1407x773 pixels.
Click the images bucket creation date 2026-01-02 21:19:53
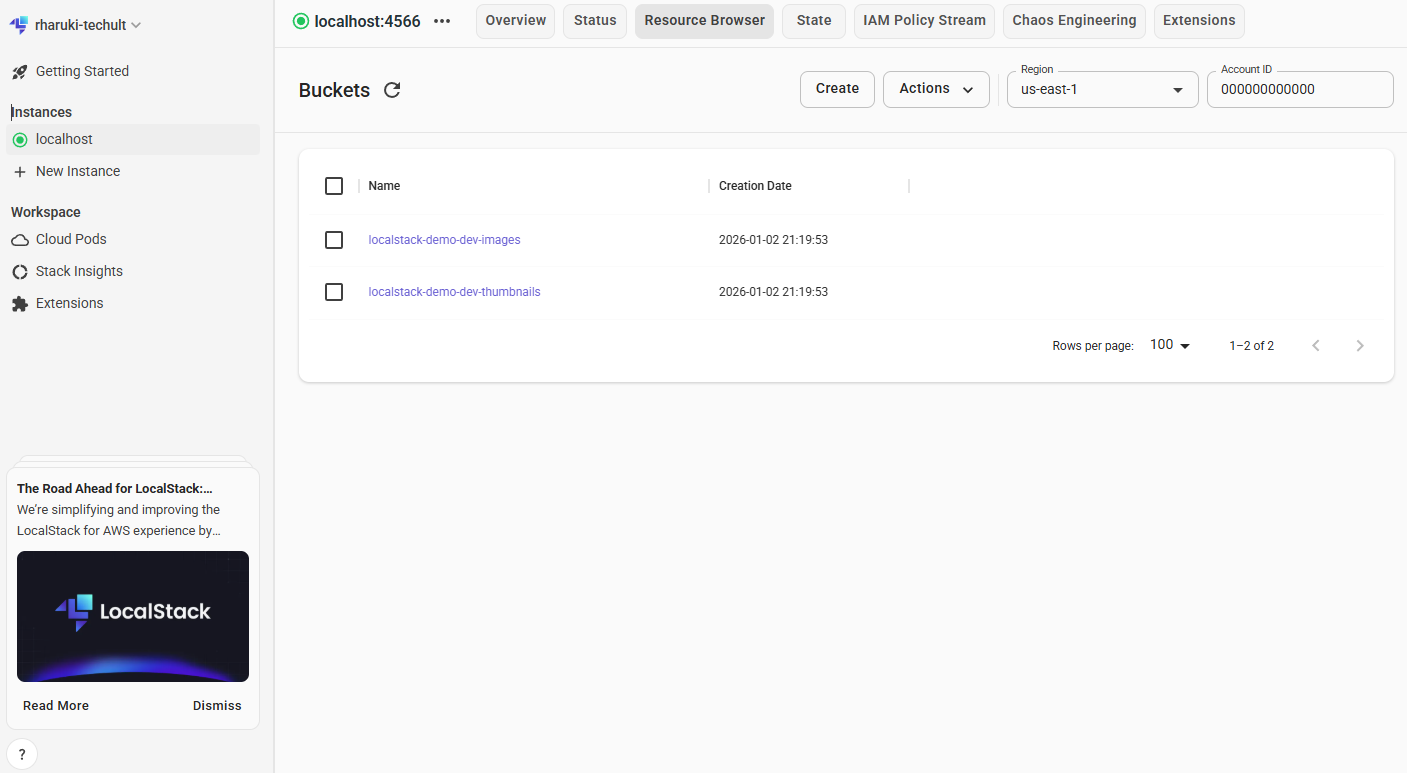[773, 240]
